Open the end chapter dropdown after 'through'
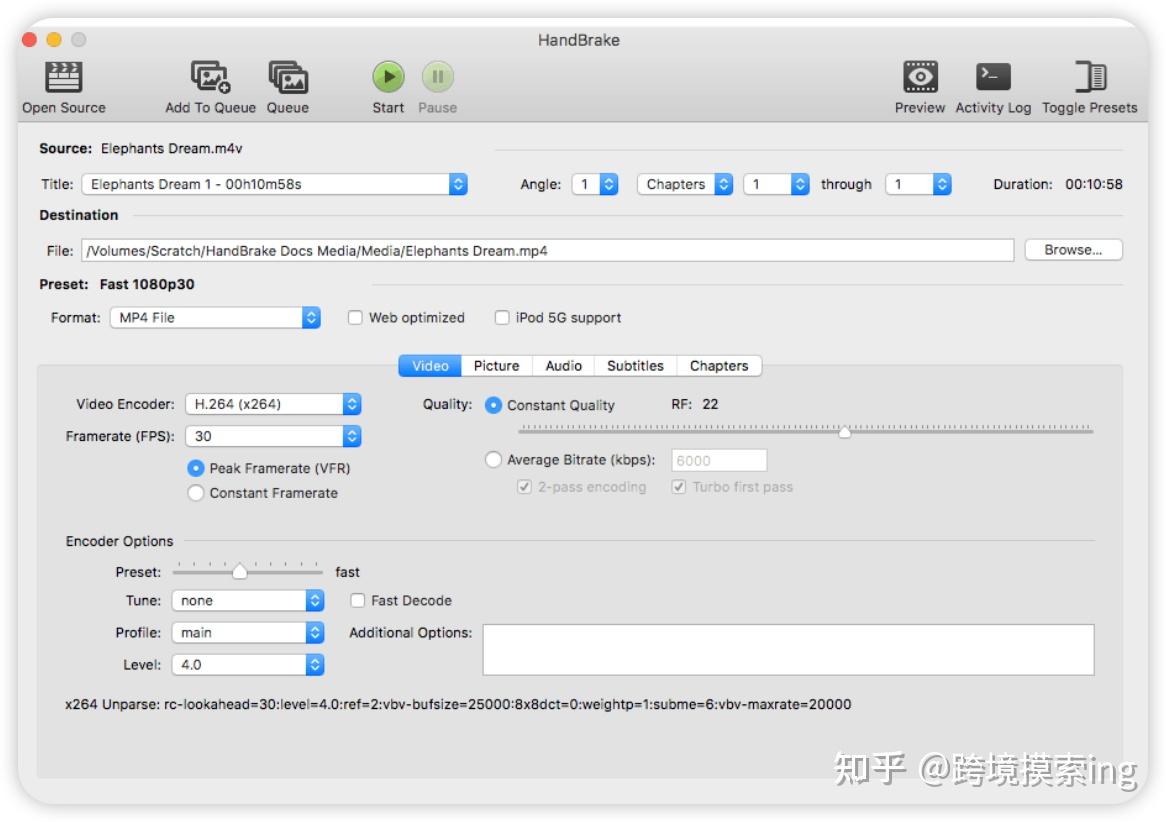This screenshot has width=1166, height=822. pyautogui.click(x=918, y=184)
